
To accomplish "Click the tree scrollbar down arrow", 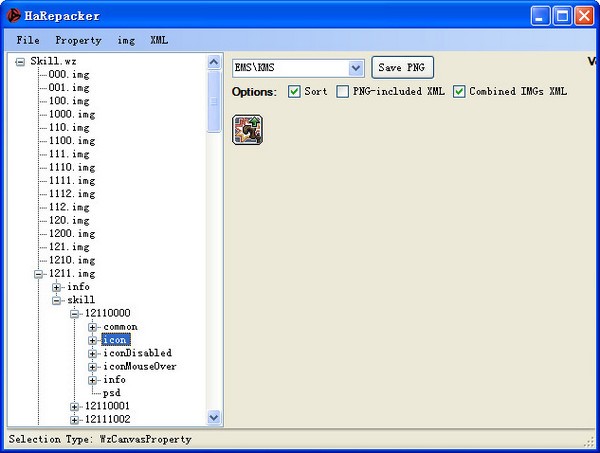I will 214,417.
